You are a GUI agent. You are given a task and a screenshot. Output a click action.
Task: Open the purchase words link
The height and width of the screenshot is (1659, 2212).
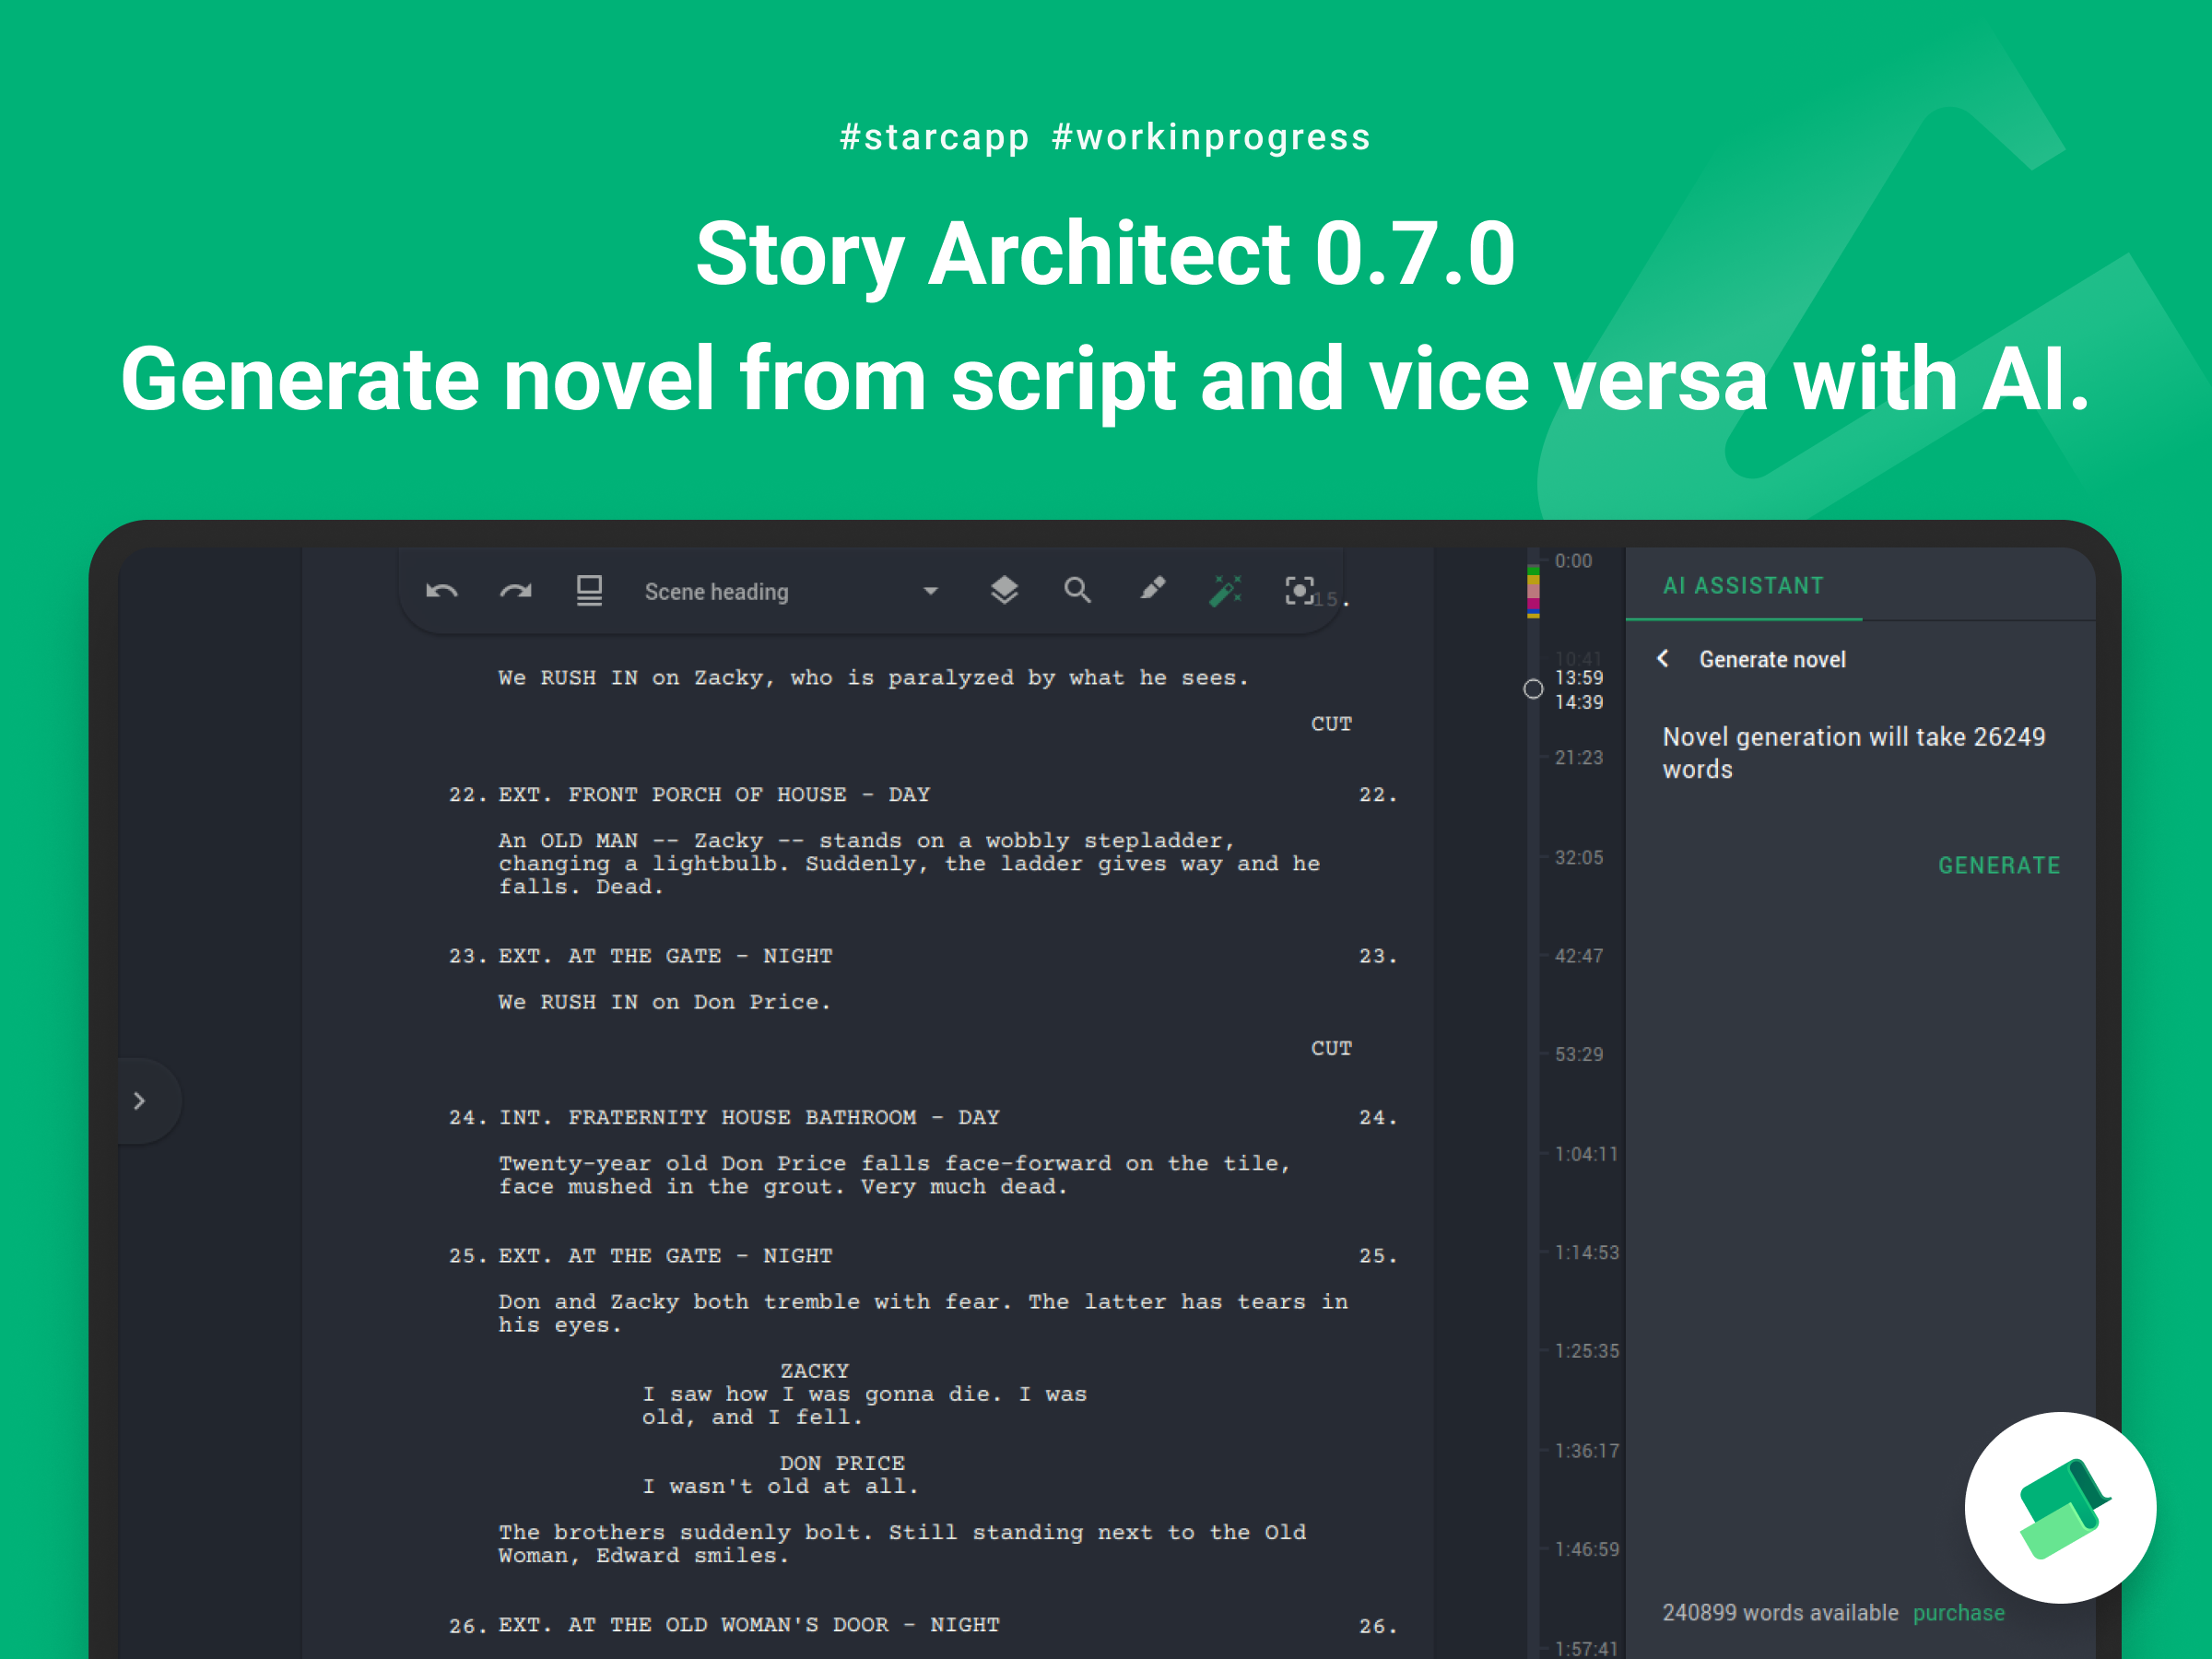tap(1958, 1613)
